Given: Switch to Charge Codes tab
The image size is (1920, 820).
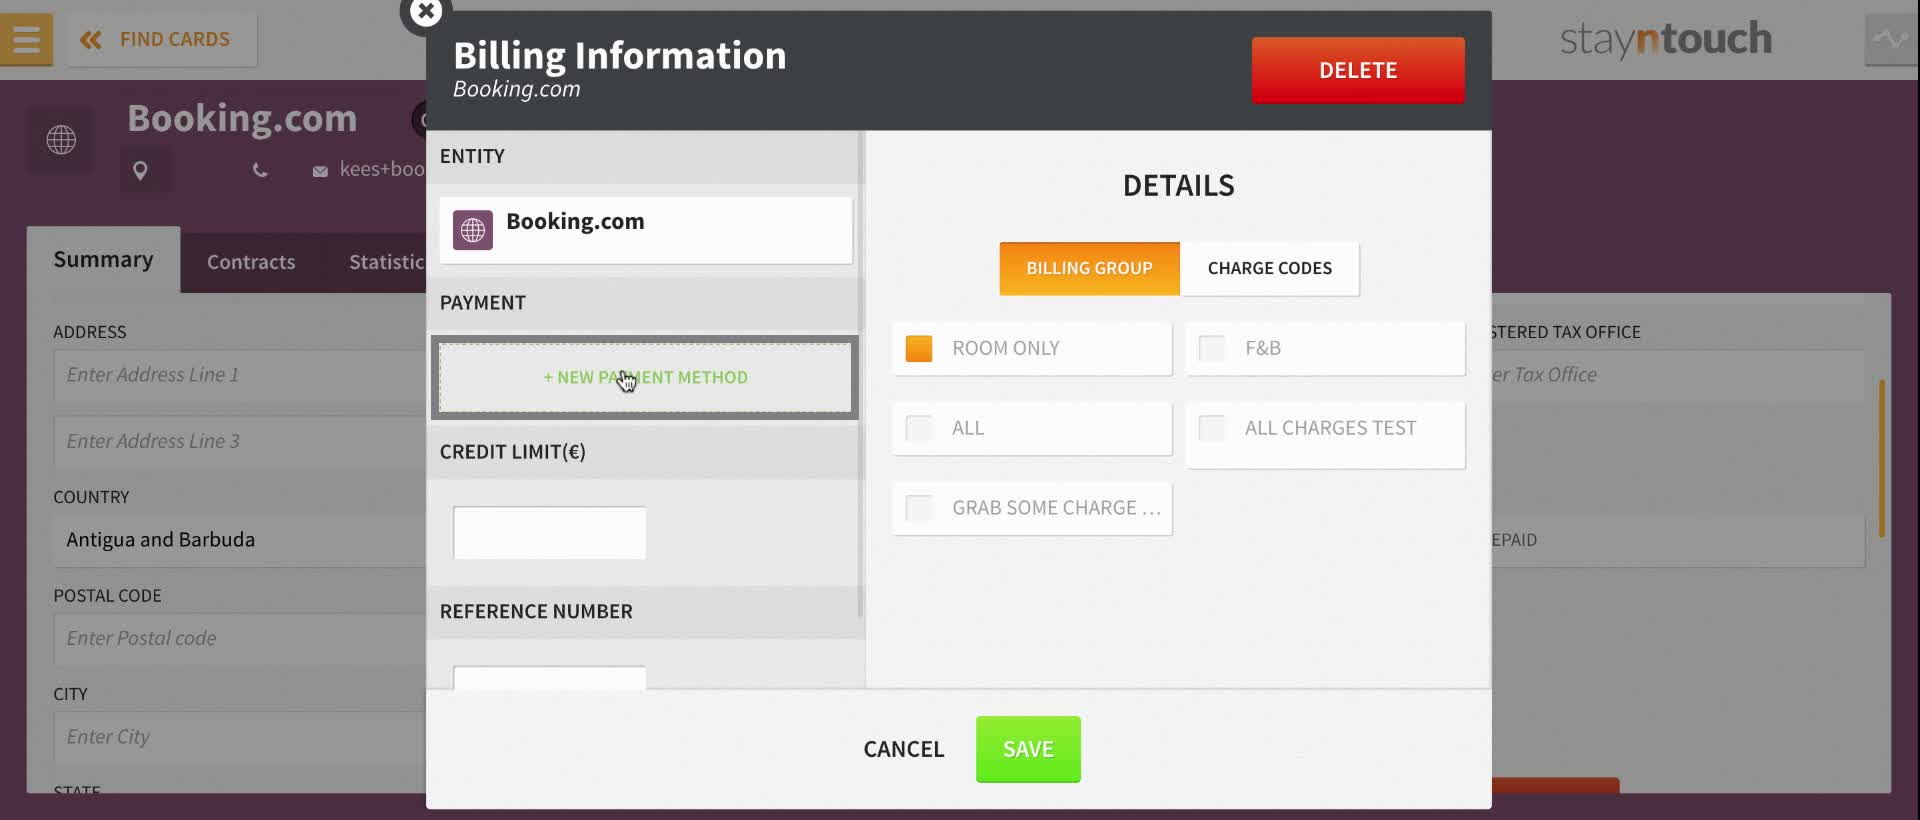Looking at the screenshot, I should coord(1269,268).
